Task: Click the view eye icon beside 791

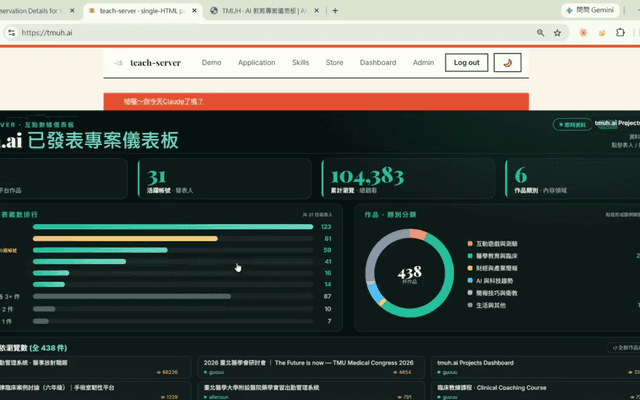Action: (x=400, y=397)
